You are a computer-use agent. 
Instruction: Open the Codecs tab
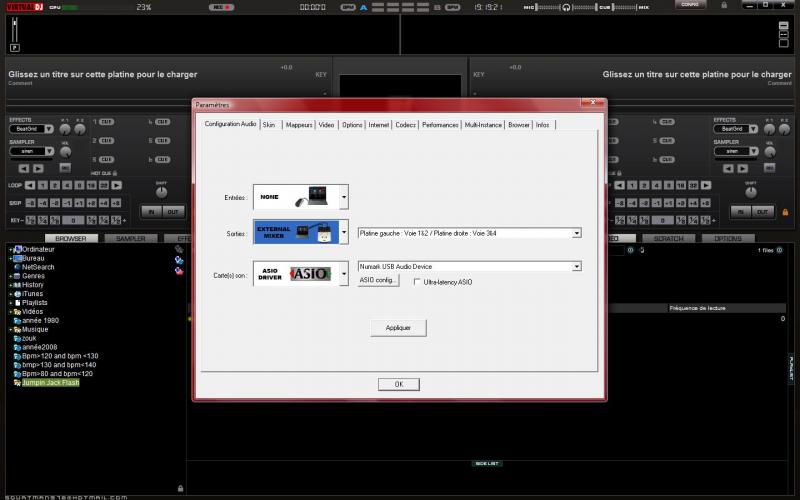pyautogui.click(x=405, y=125)
